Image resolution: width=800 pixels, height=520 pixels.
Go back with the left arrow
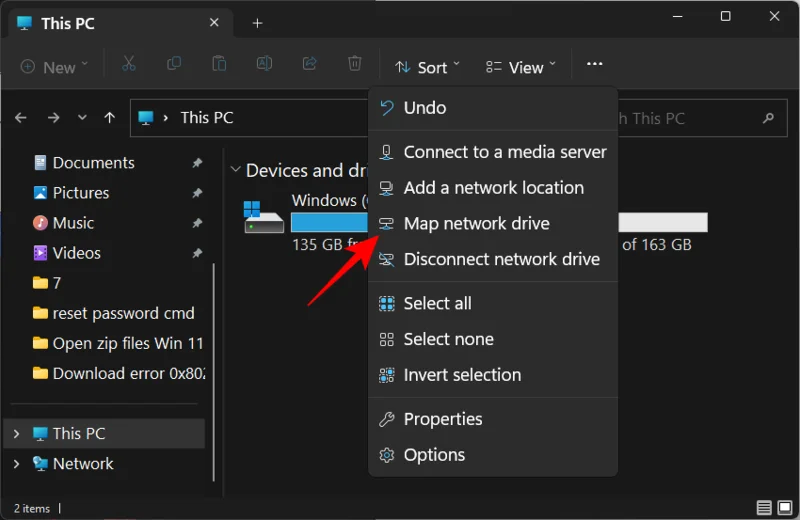pyautogui.click(x=21, y=118)
